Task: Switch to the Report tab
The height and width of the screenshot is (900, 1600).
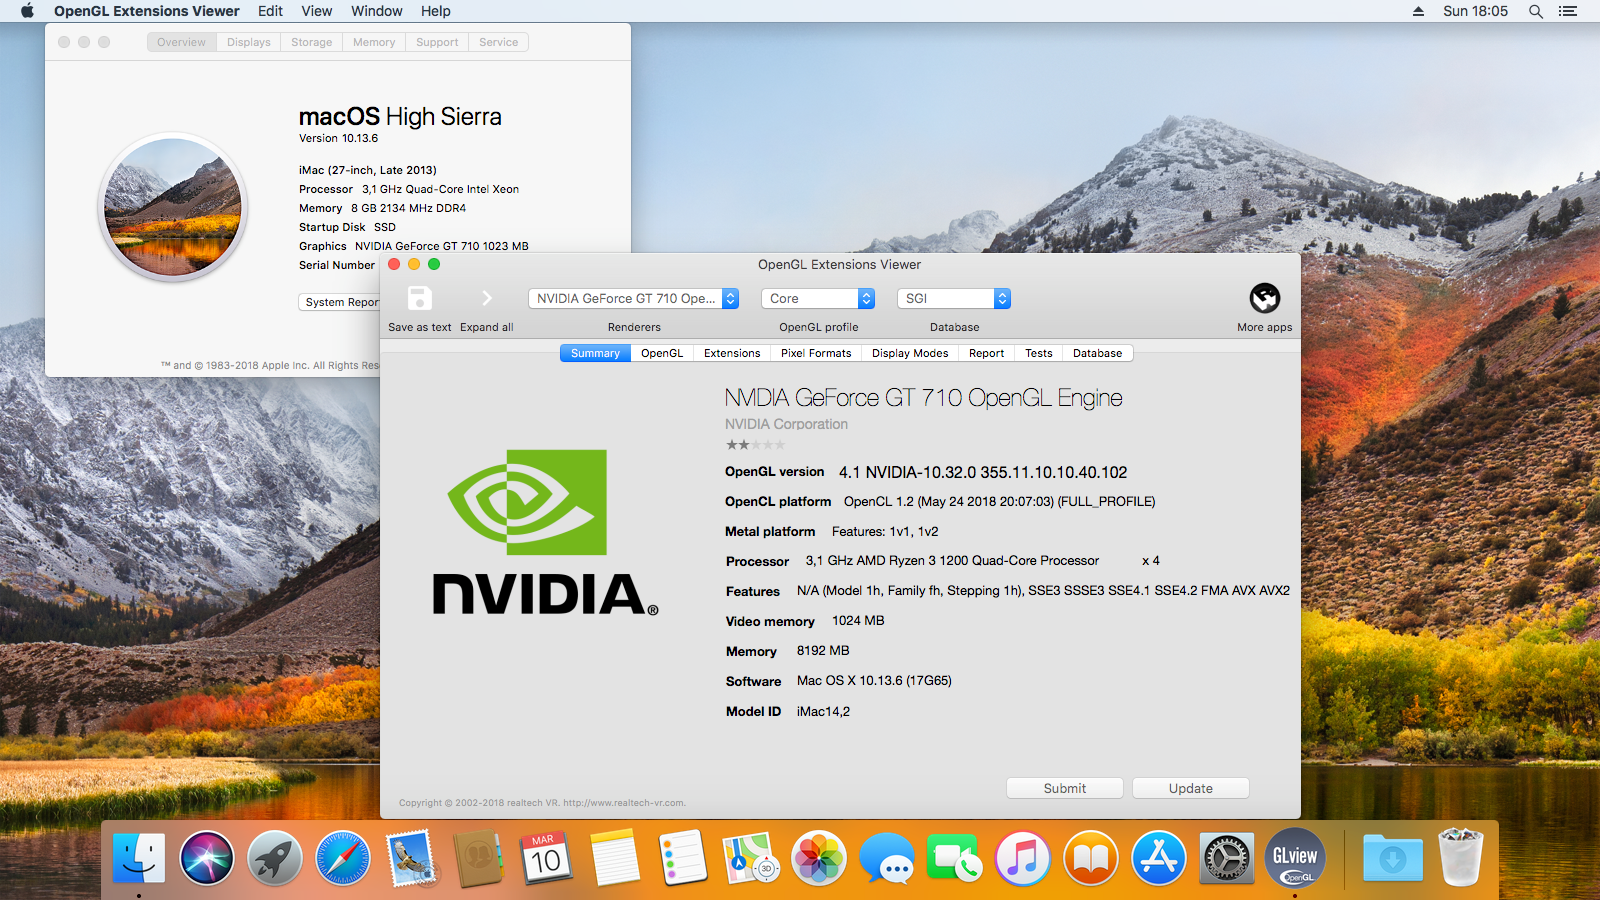Action: coord(986,353)
